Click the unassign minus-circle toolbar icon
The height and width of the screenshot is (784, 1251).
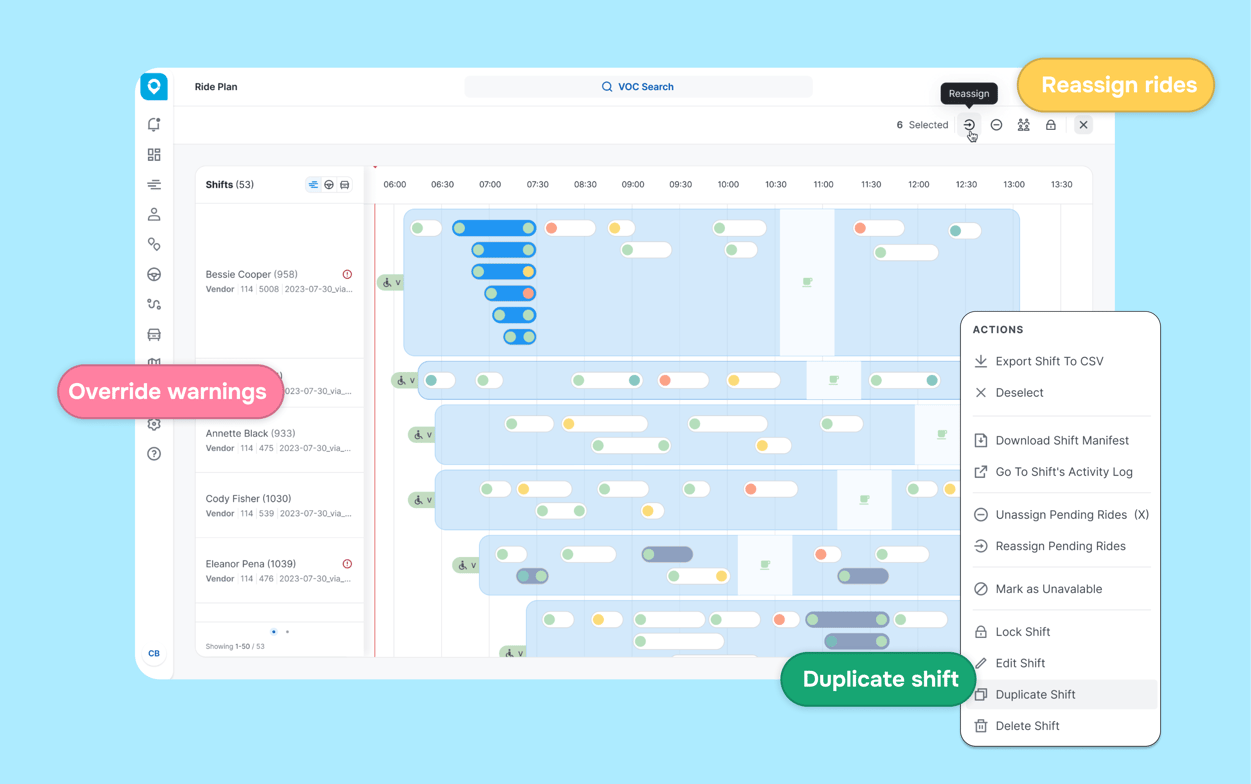pos(996,125)
